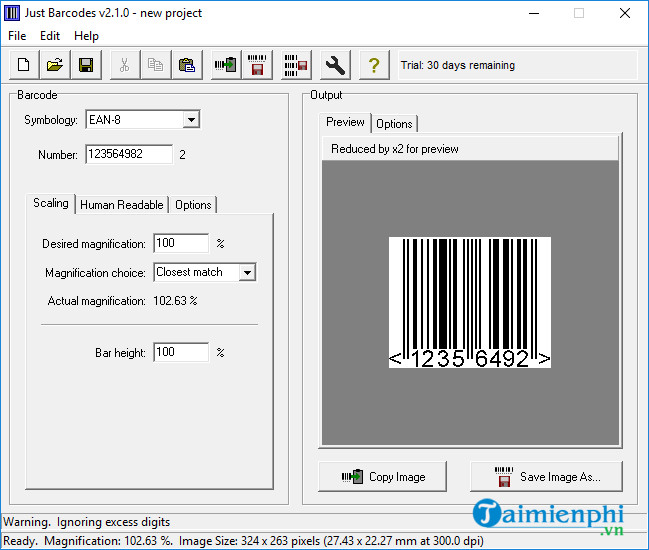Click the Actual magnification value 102.63 %
Screen dimensions: 649x550
[x=175, y=301]
